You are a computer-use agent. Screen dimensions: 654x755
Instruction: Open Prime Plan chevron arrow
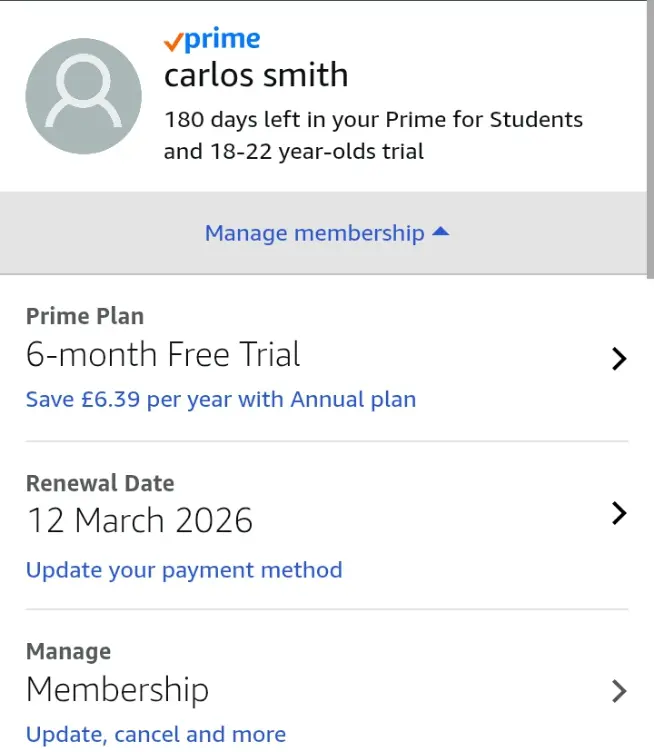(619, 359)
